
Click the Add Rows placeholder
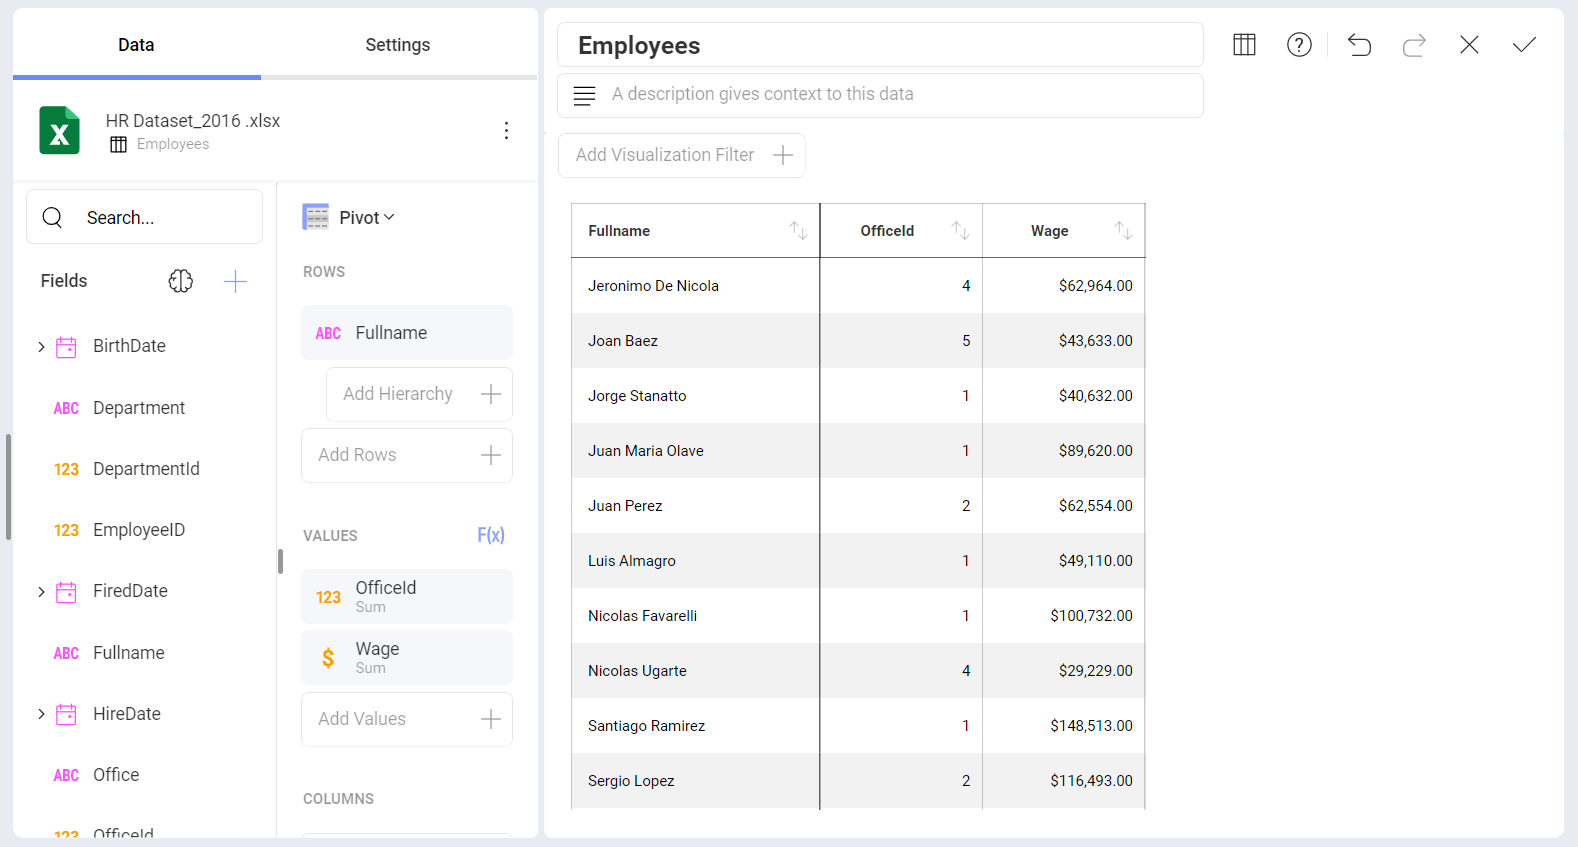coord(407,455)
